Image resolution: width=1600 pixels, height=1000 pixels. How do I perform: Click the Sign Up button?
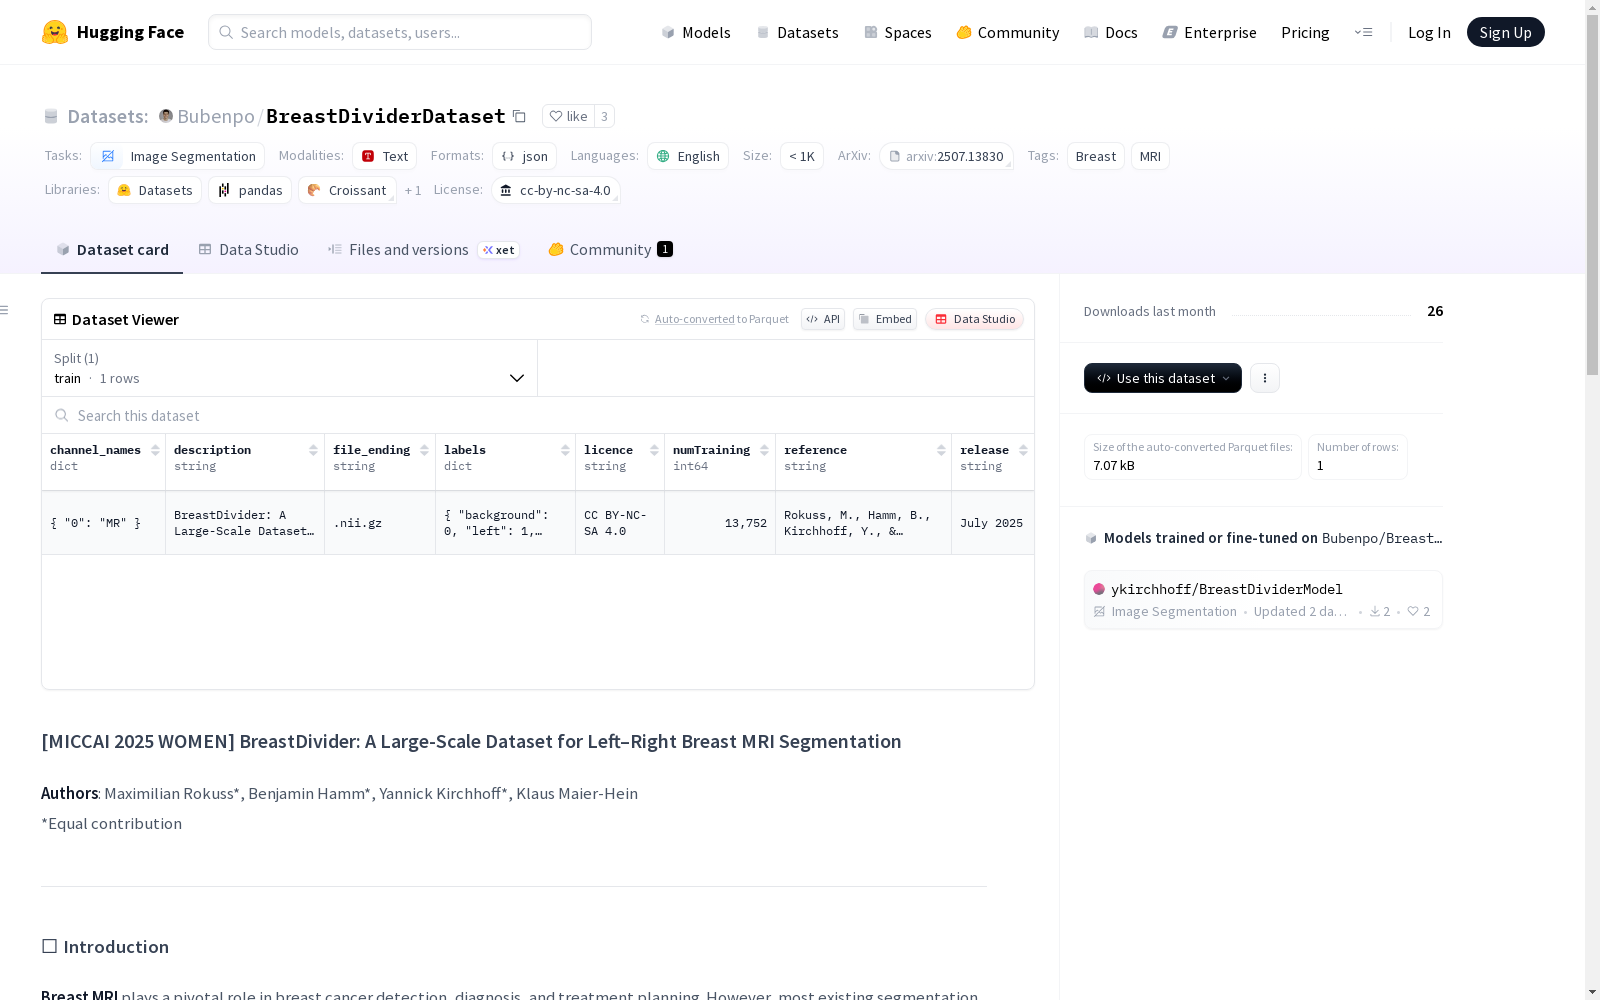(x=1505, y=32)
